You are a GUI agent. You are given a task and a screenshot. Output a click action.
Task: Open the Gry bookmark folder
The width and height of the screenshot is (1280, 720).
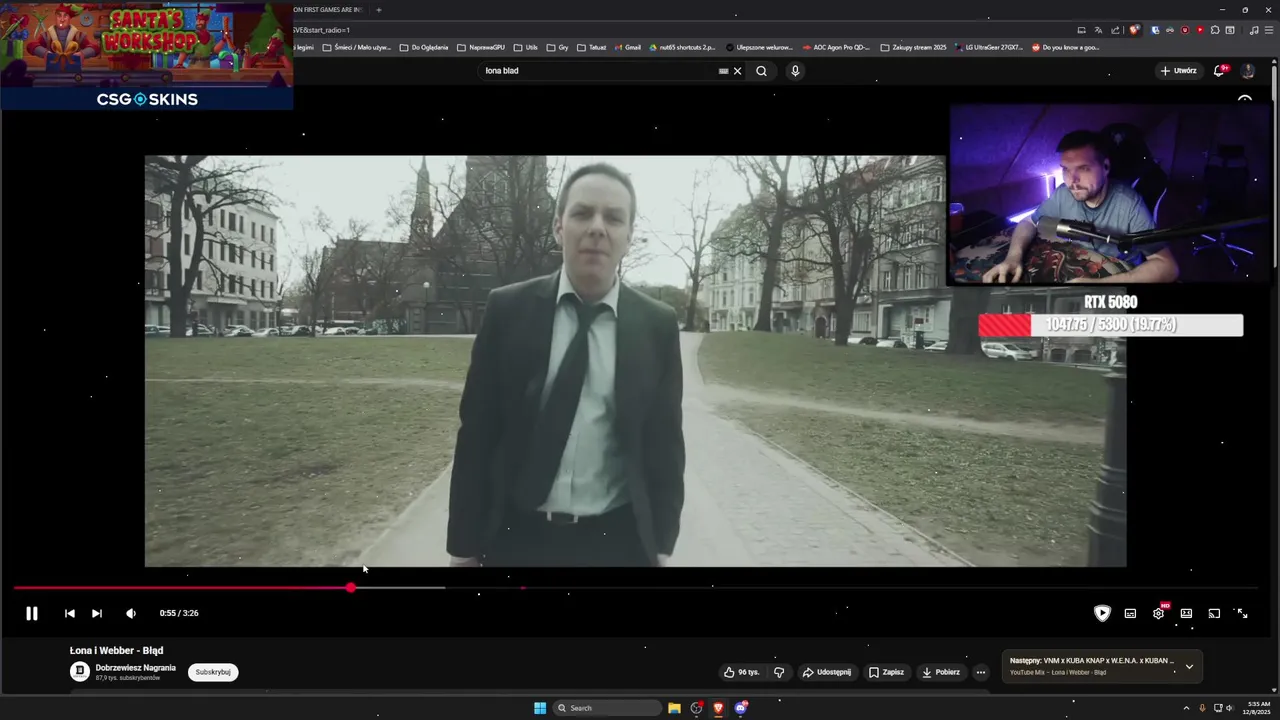click(557, 47)
